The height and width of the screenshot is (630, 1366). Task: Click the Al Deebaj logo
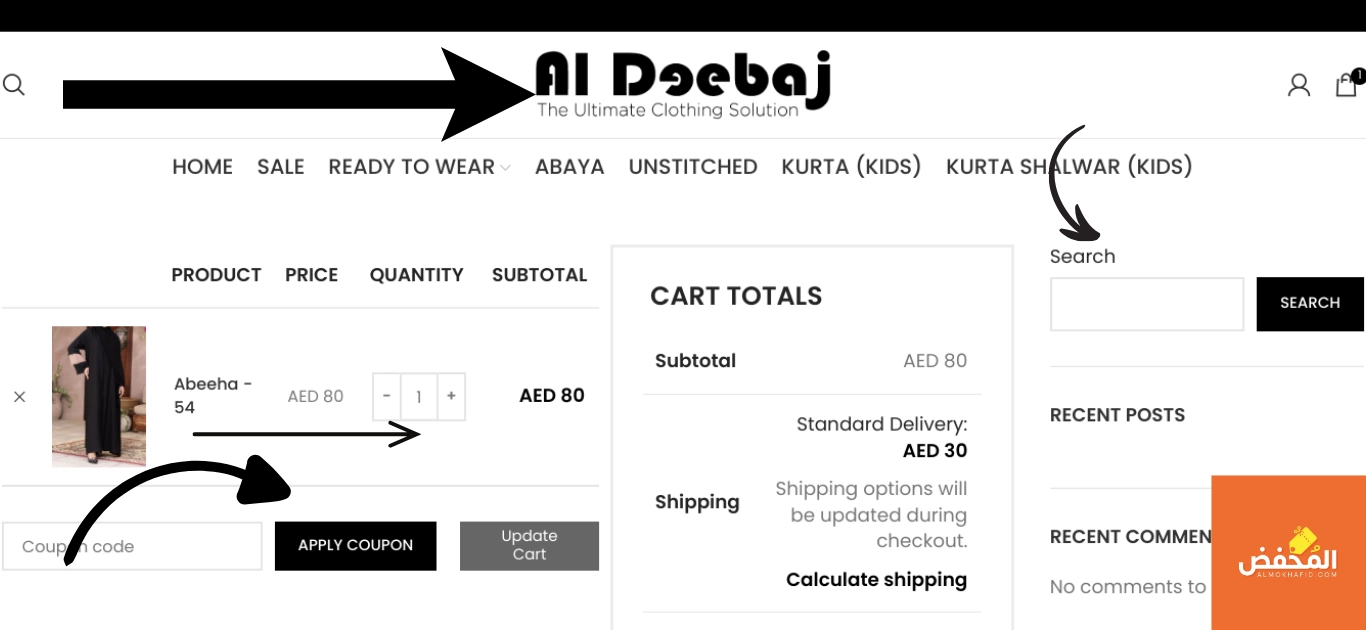[x=682, y=85]
